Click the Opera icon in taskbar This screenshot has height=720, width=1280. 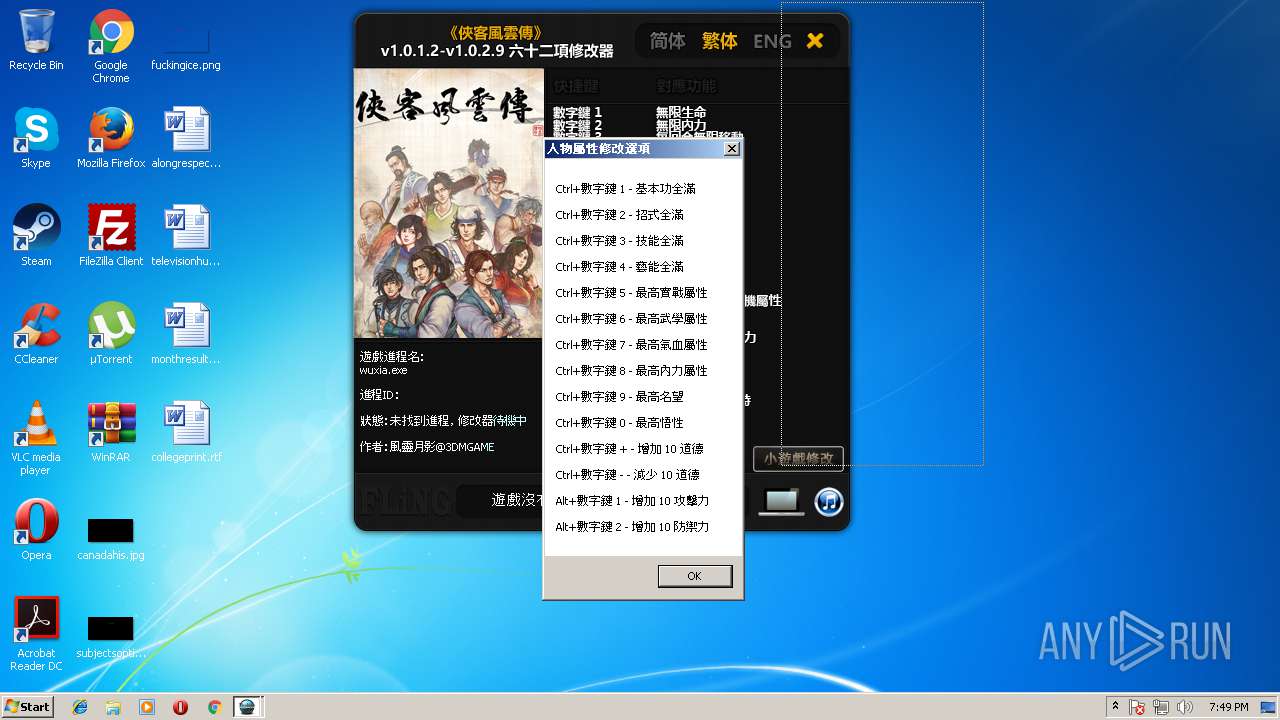pyautogui.click(x=181, y=707)
